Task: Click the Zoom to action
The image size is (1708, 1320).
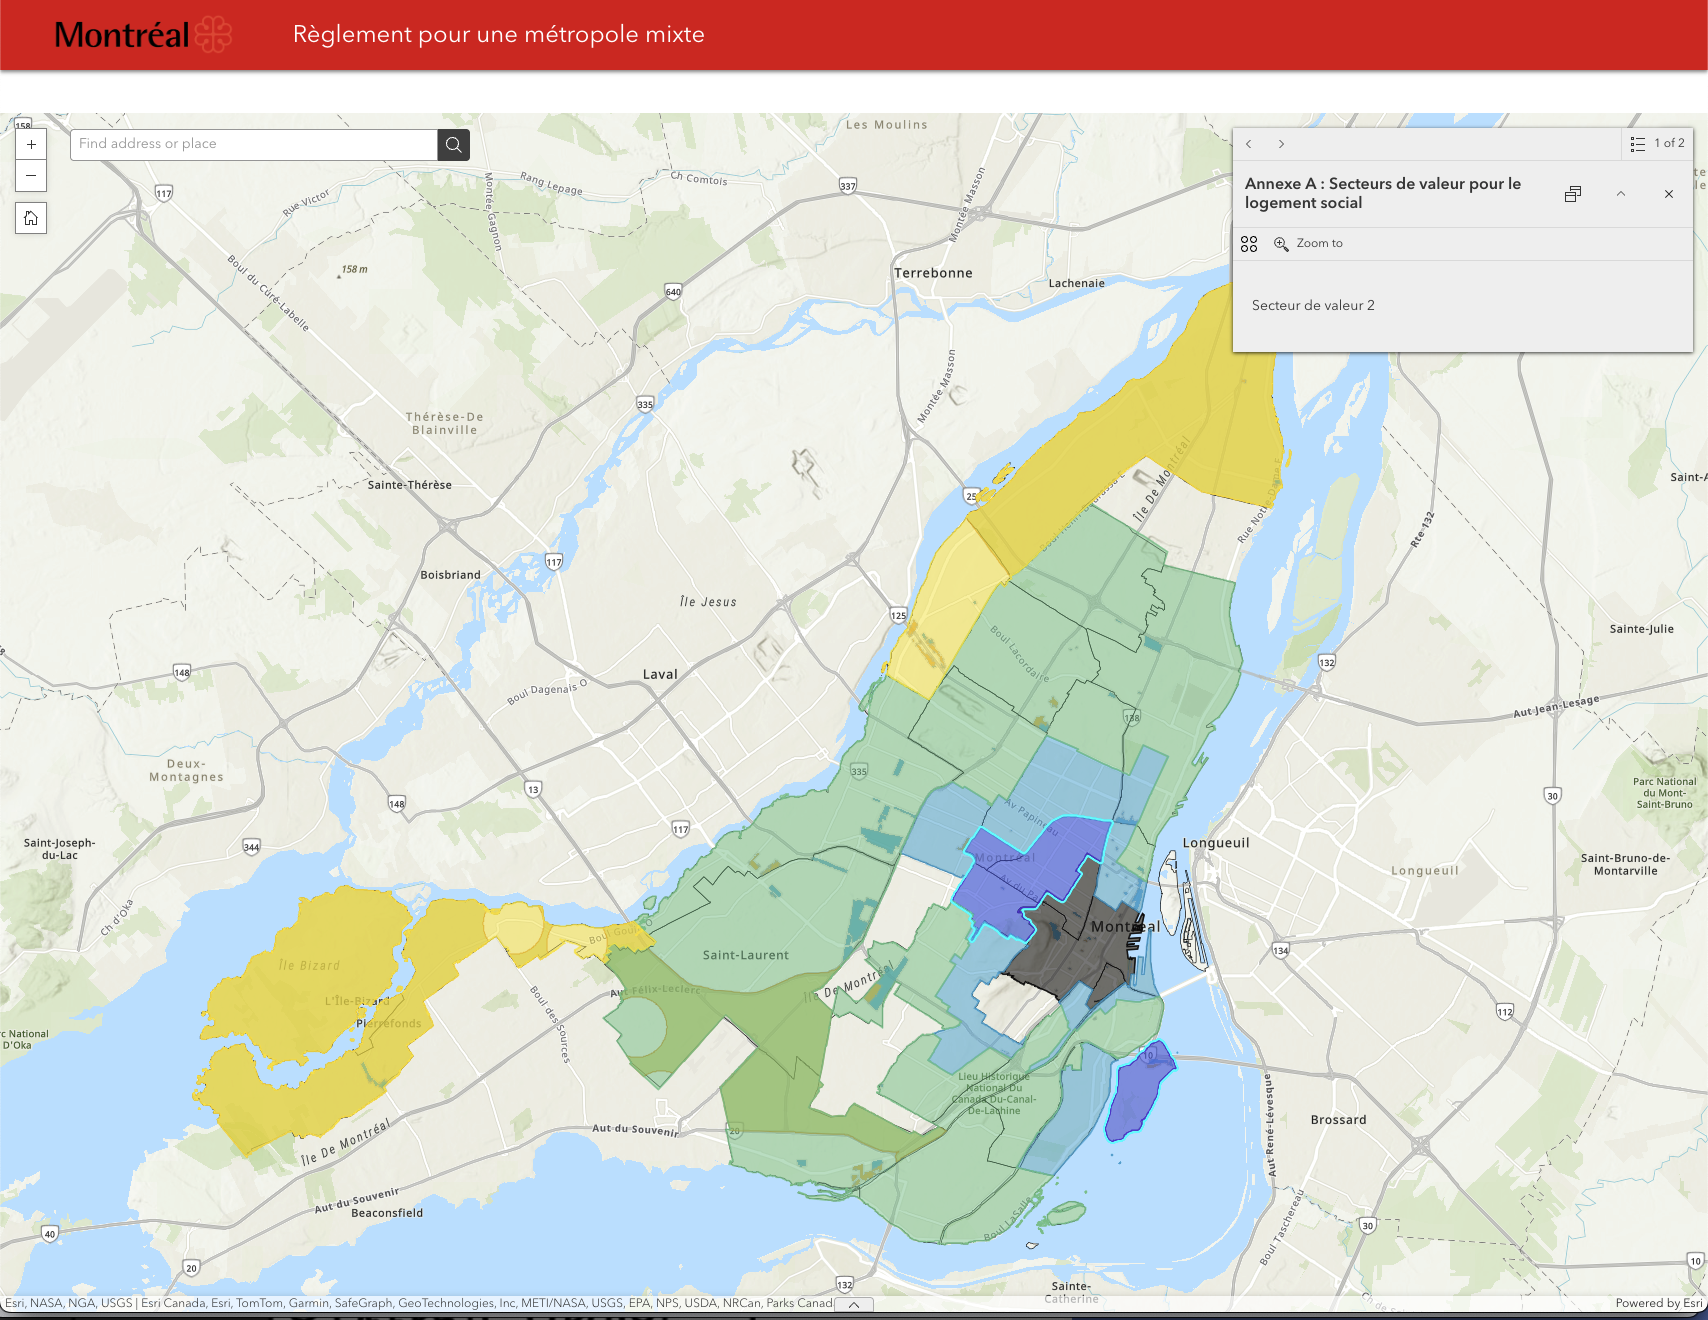Action: pyautogui.click(x=1308, y=244)
